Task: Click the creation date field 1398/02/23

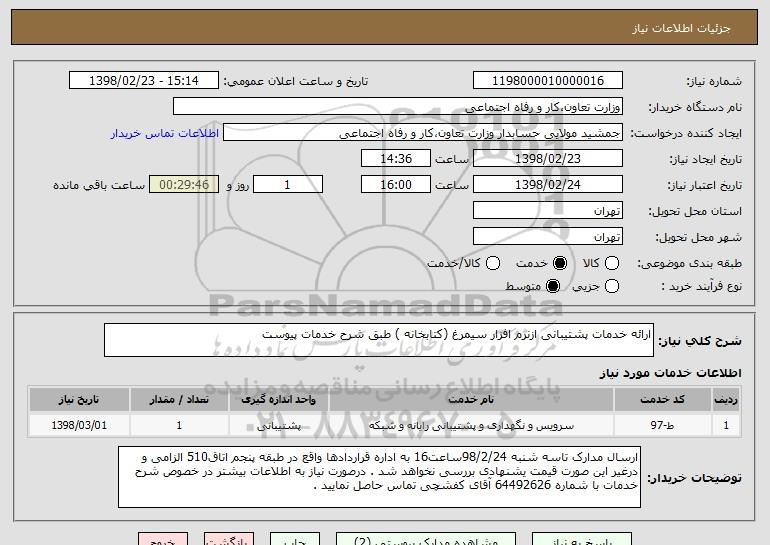Action: click(x=548, y=159)
